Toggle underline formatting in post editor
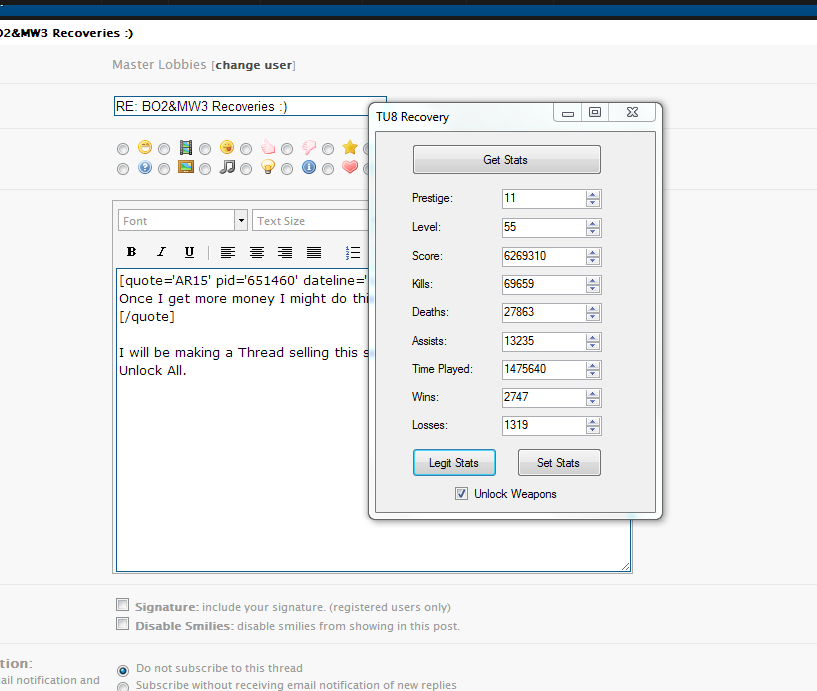 tap(189, 252)
